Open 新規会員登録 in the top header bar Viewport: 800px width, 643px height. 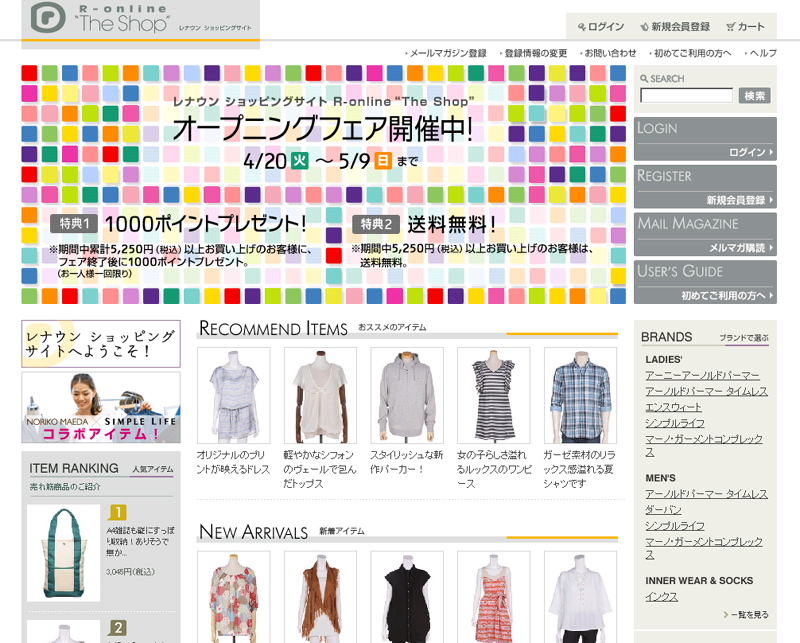[674, 27]
